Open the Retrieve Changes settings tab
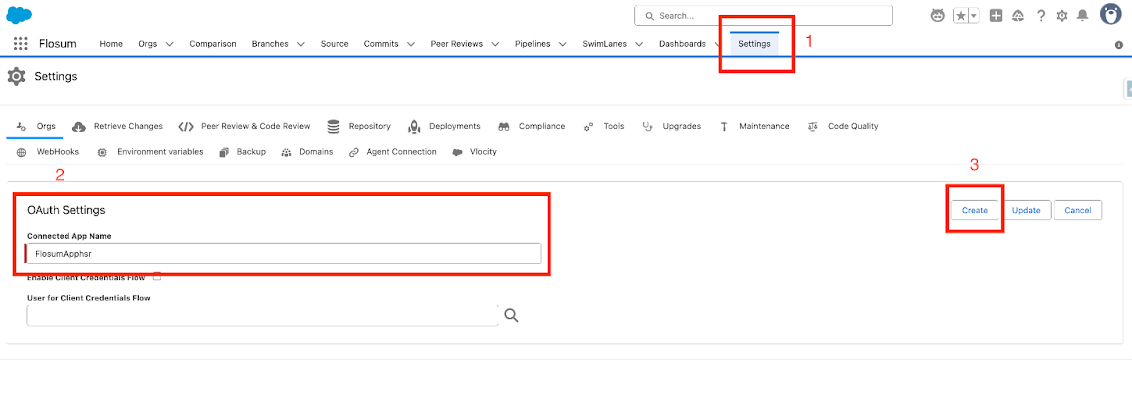This screenshot has width=1132, height=406. pos(118,126)
